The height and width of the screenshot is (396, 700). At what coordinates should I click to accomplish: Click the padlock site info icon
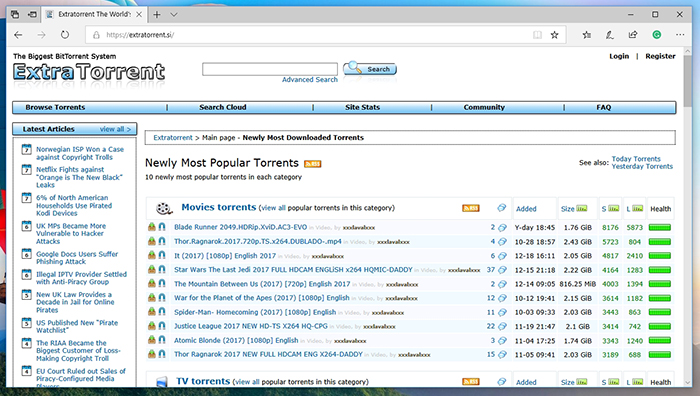[x=96, y=35]
